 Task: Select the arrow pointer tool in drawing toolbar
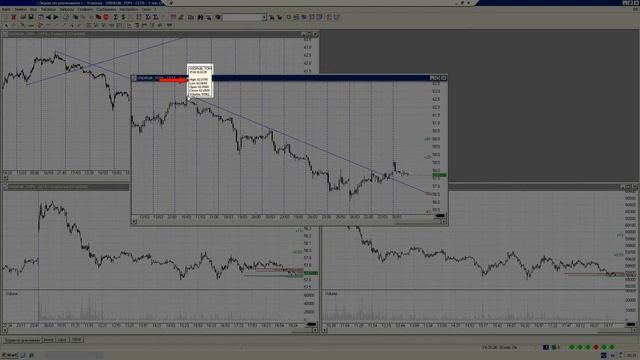click(6, 25)
